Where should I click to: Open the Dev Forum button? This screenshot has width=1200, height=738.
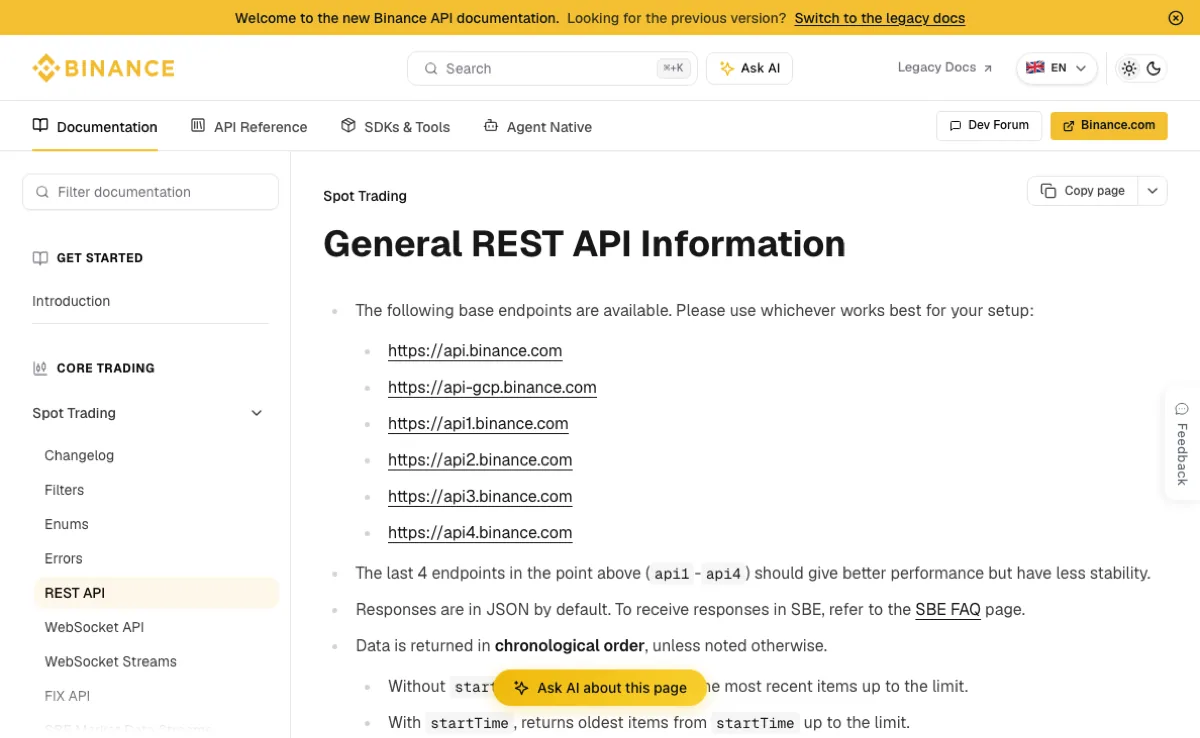(989, 125)
